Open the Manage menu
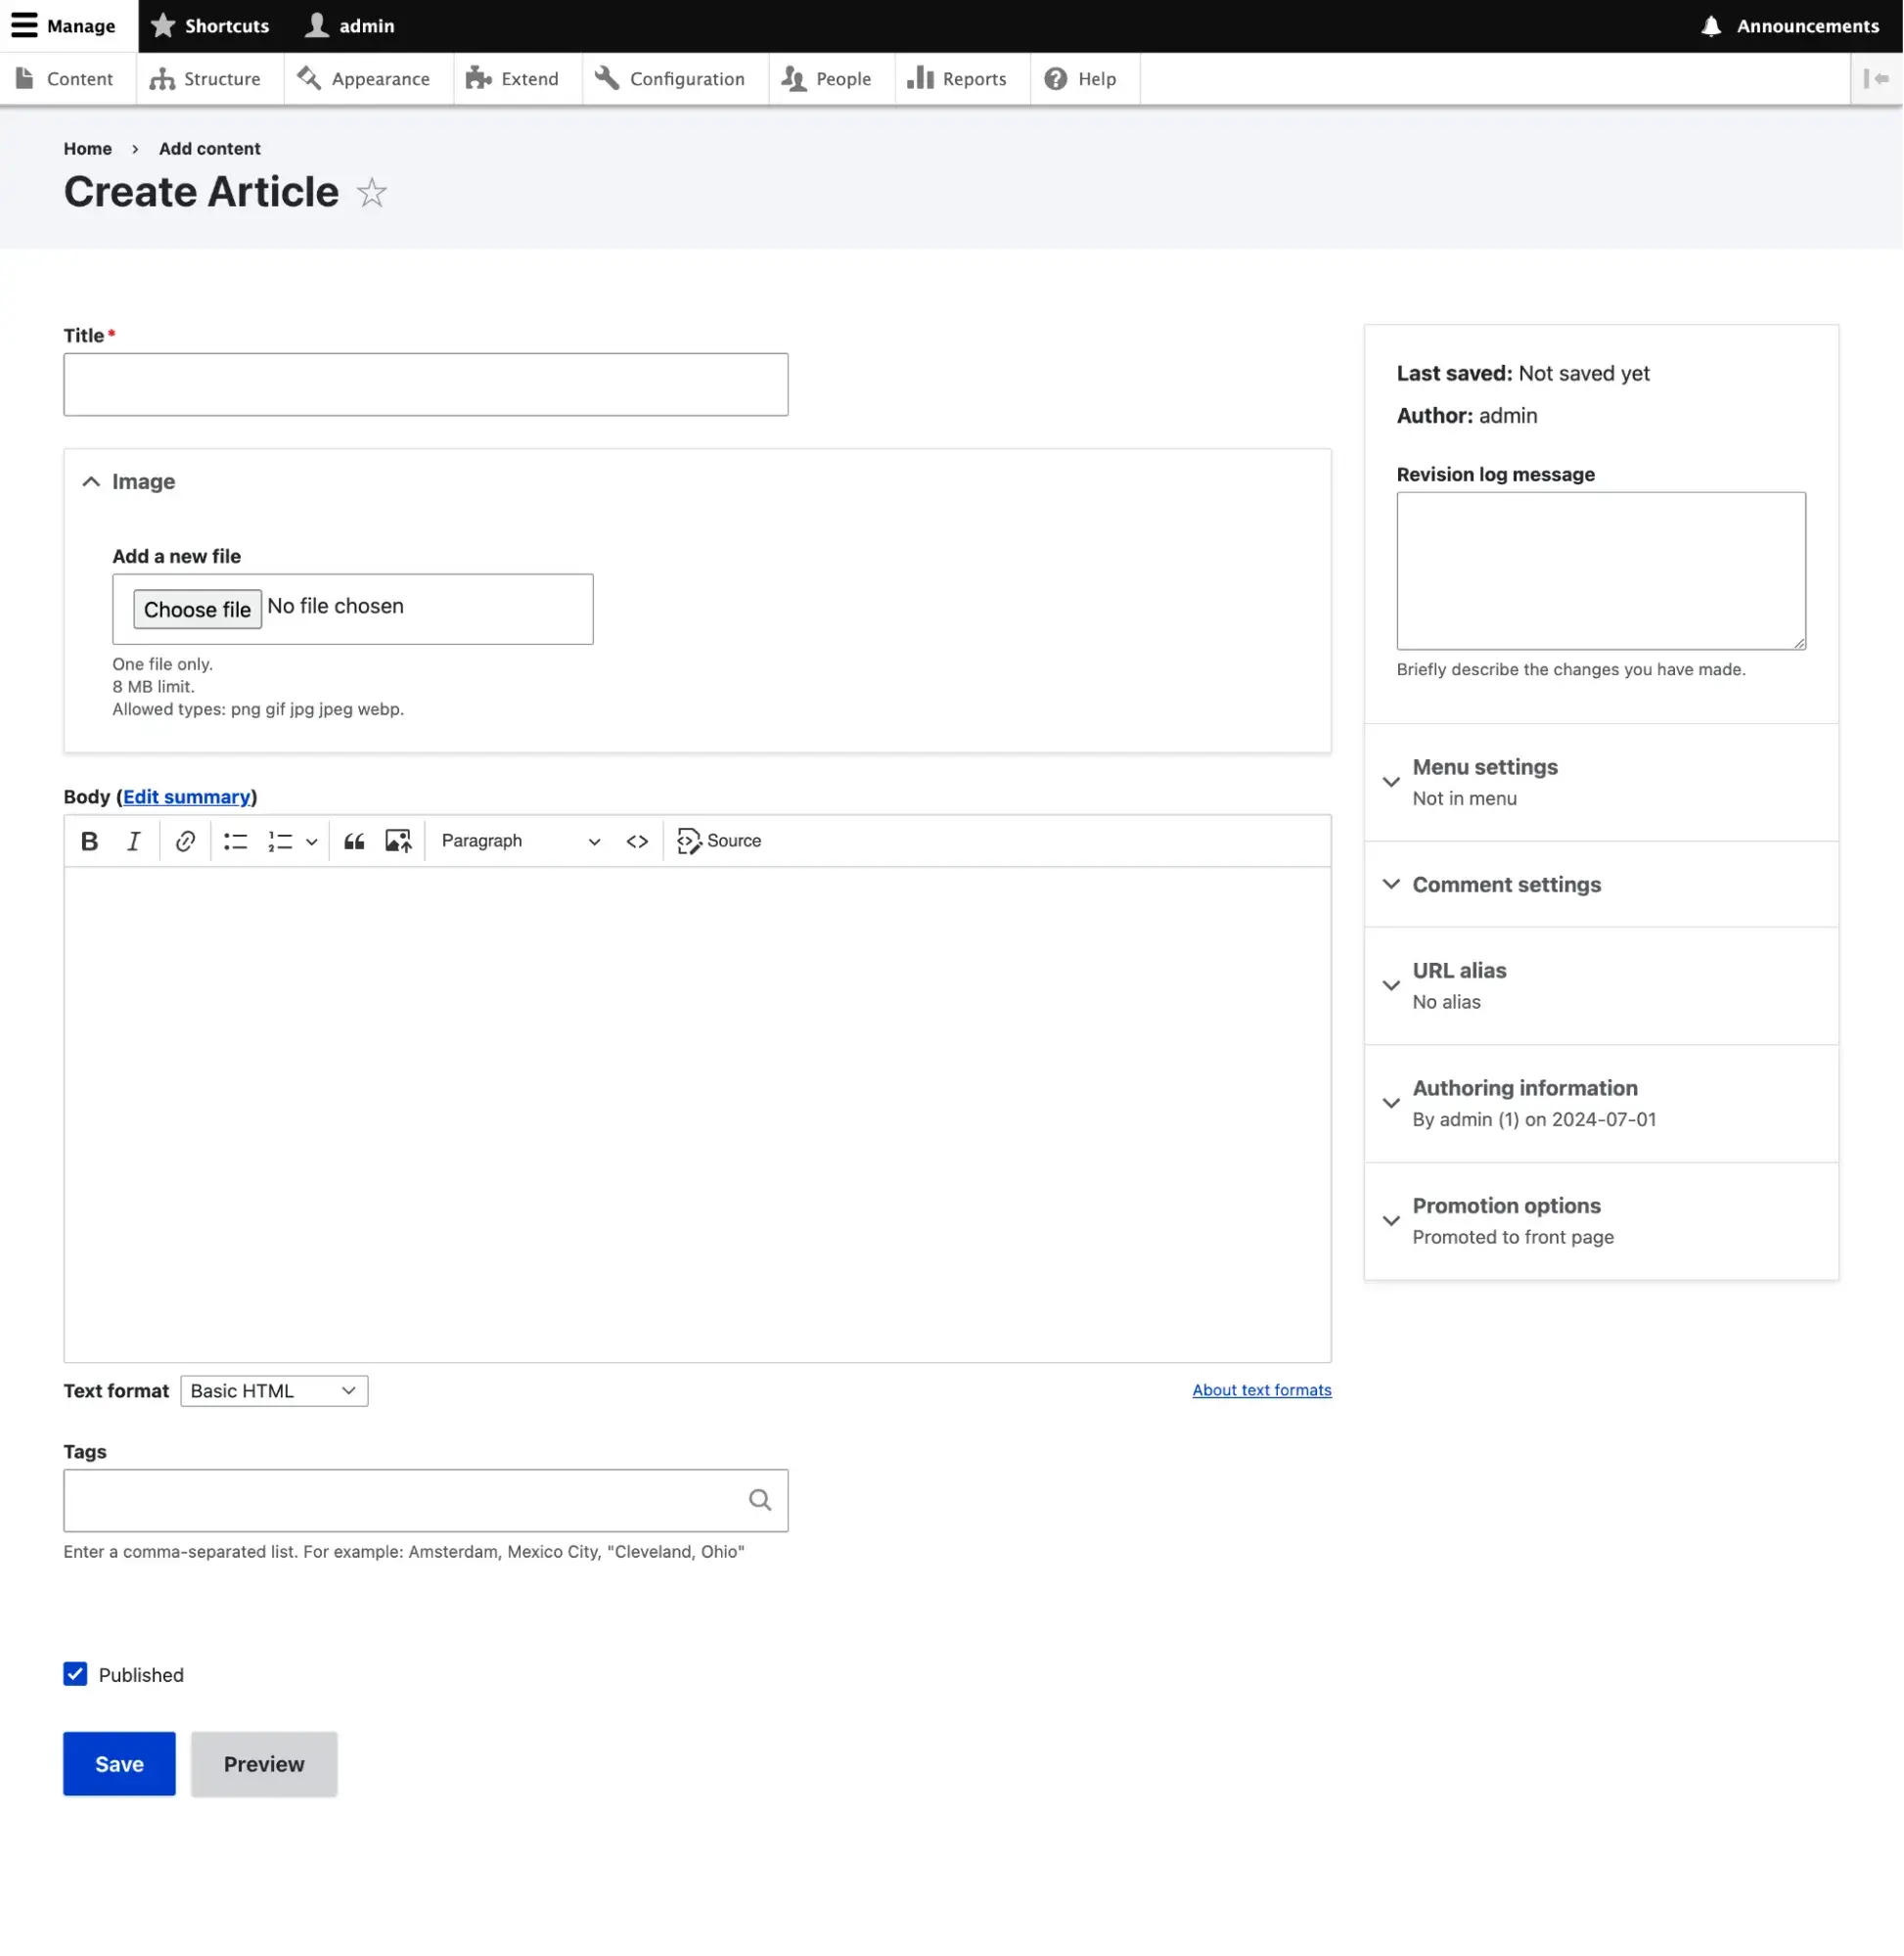The height and width of the screenshot is (1956, 1904). (65, 25)
